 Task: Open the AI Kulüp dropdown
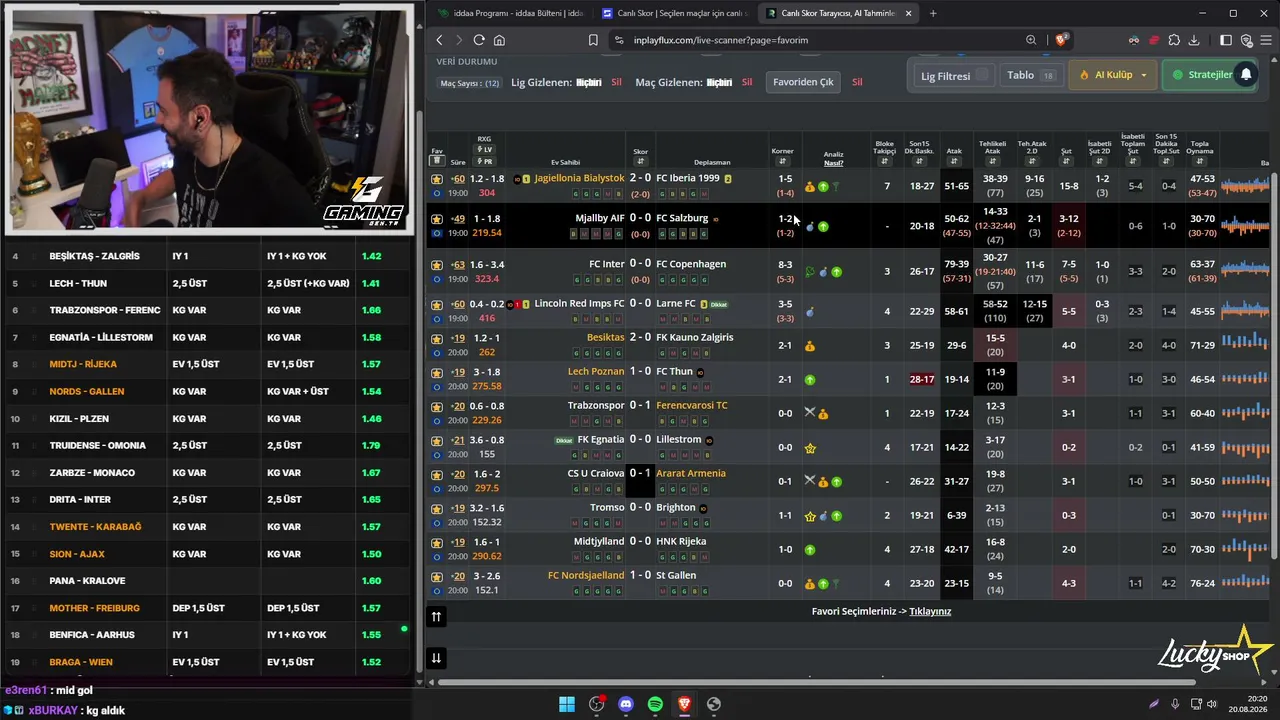pos(1113,75)
